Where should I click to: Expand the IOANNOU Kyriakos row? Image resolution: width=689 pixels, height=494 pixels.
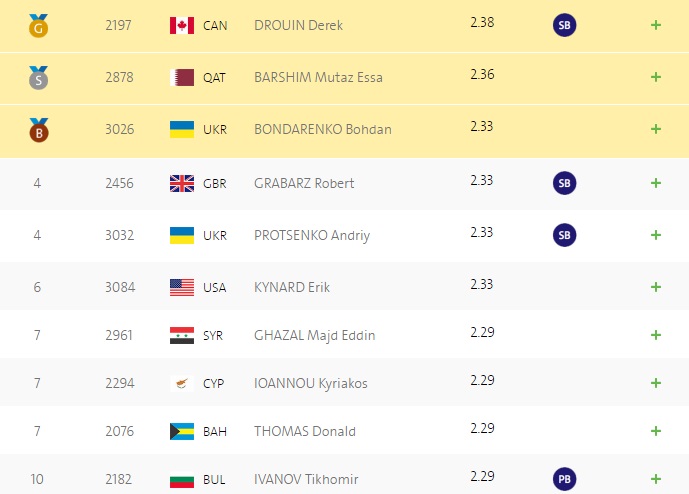point(656,383)
